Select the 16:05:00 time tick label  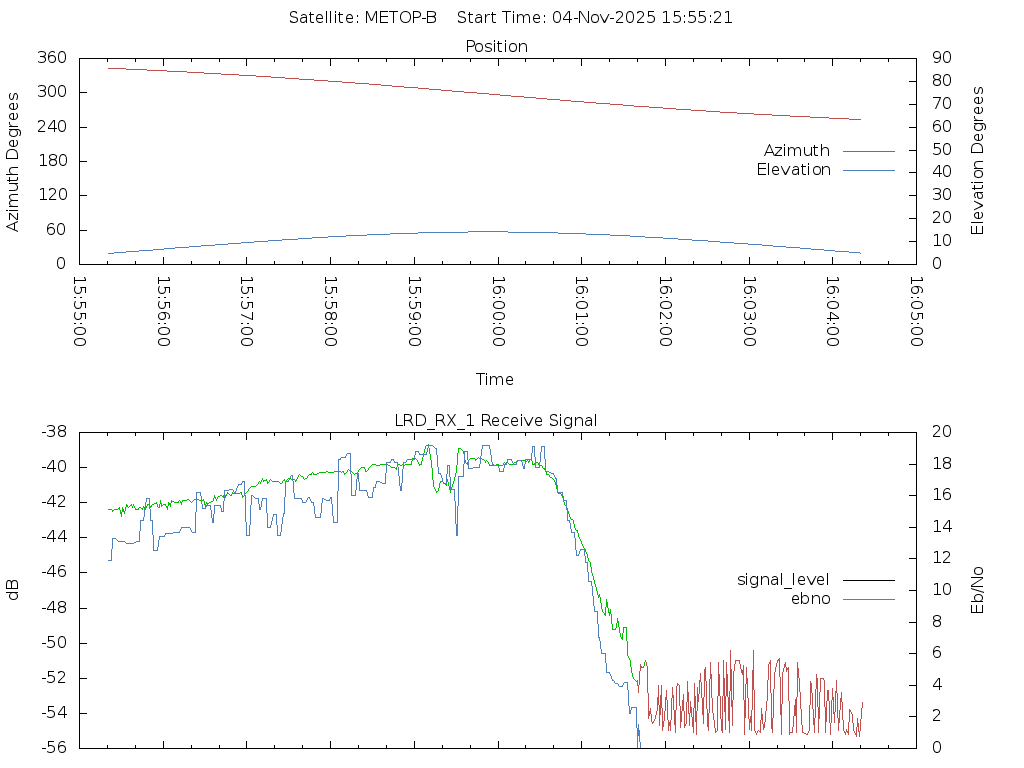(x=916, y=311)
